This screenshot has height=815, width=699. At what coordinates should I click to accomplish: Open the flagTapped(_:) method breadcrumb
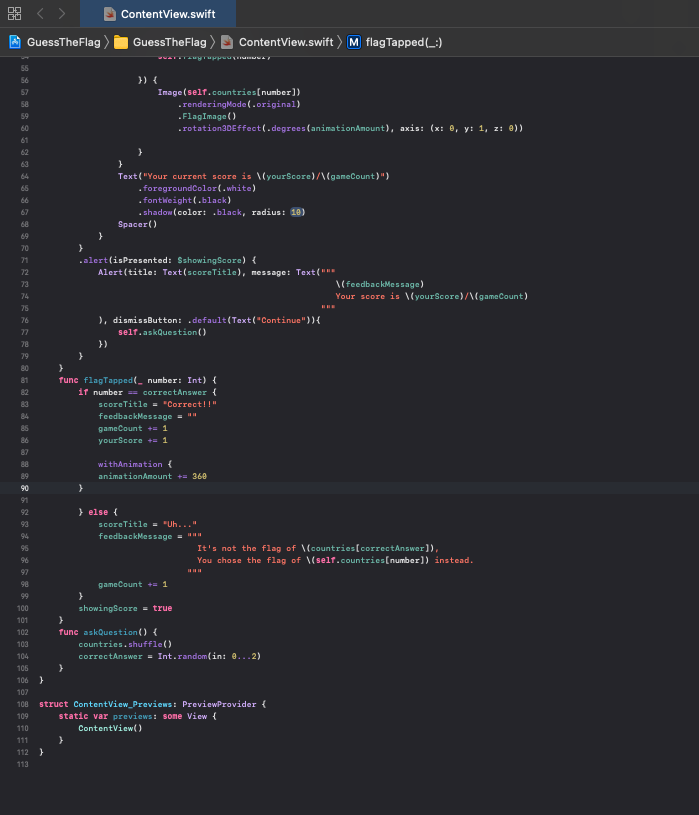[x=404, y=42]
